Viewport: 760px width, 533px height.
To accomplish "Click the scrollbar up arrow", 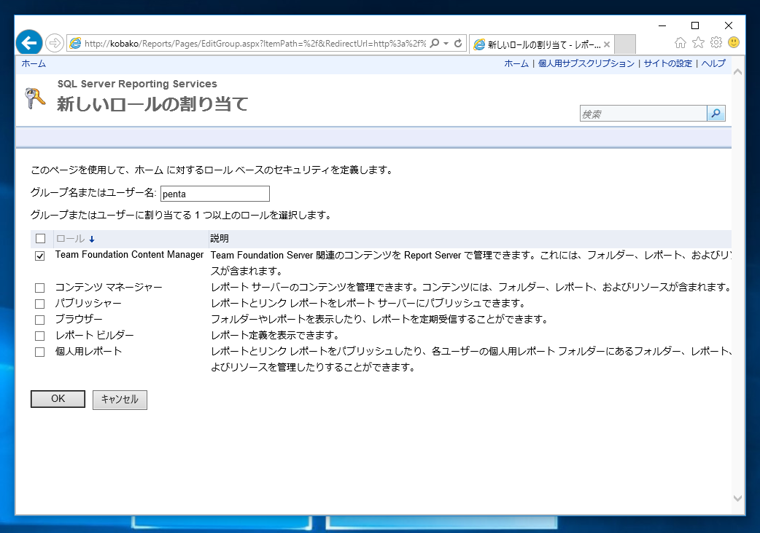I will coord(738,72).
